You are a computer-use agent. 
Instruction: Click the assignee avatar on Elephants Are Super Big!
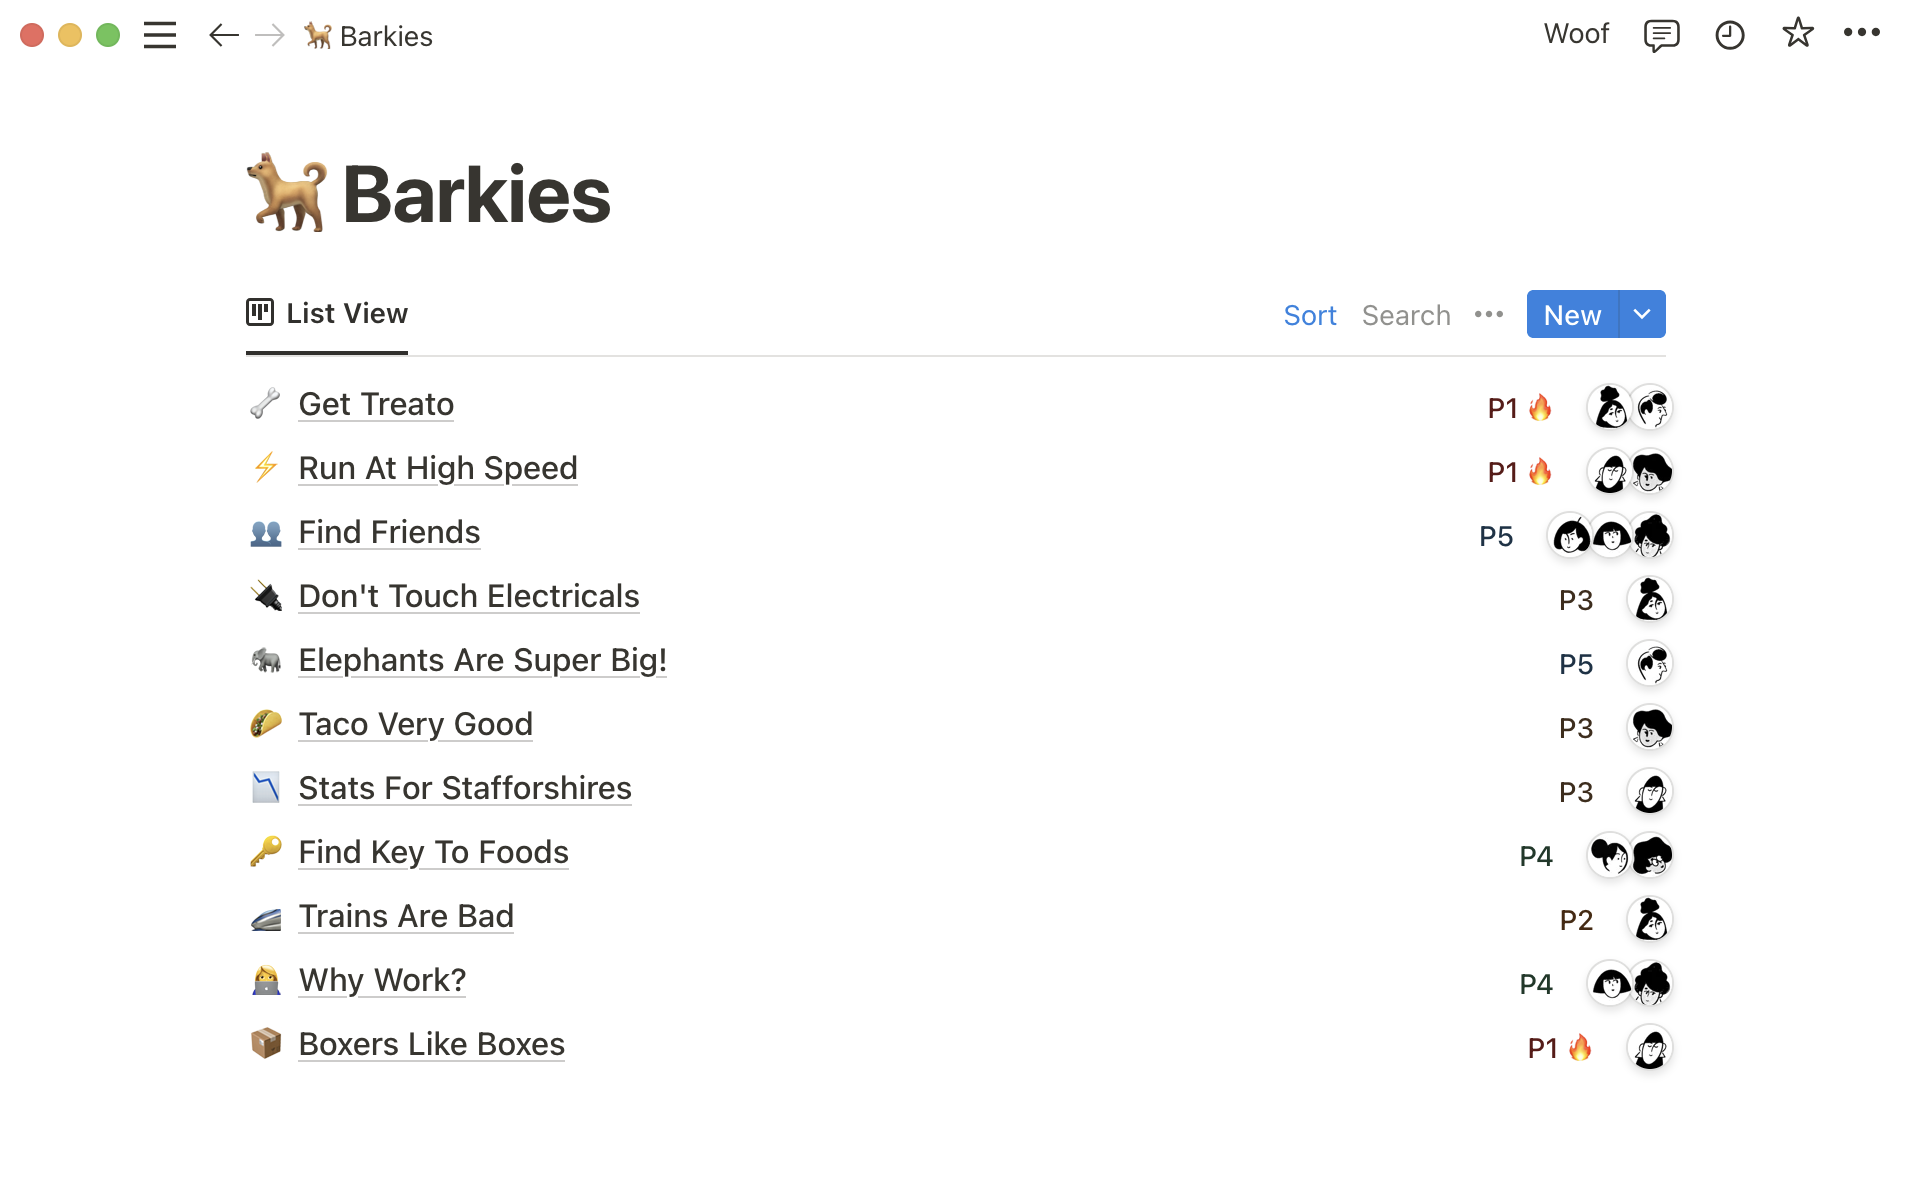1649,663
